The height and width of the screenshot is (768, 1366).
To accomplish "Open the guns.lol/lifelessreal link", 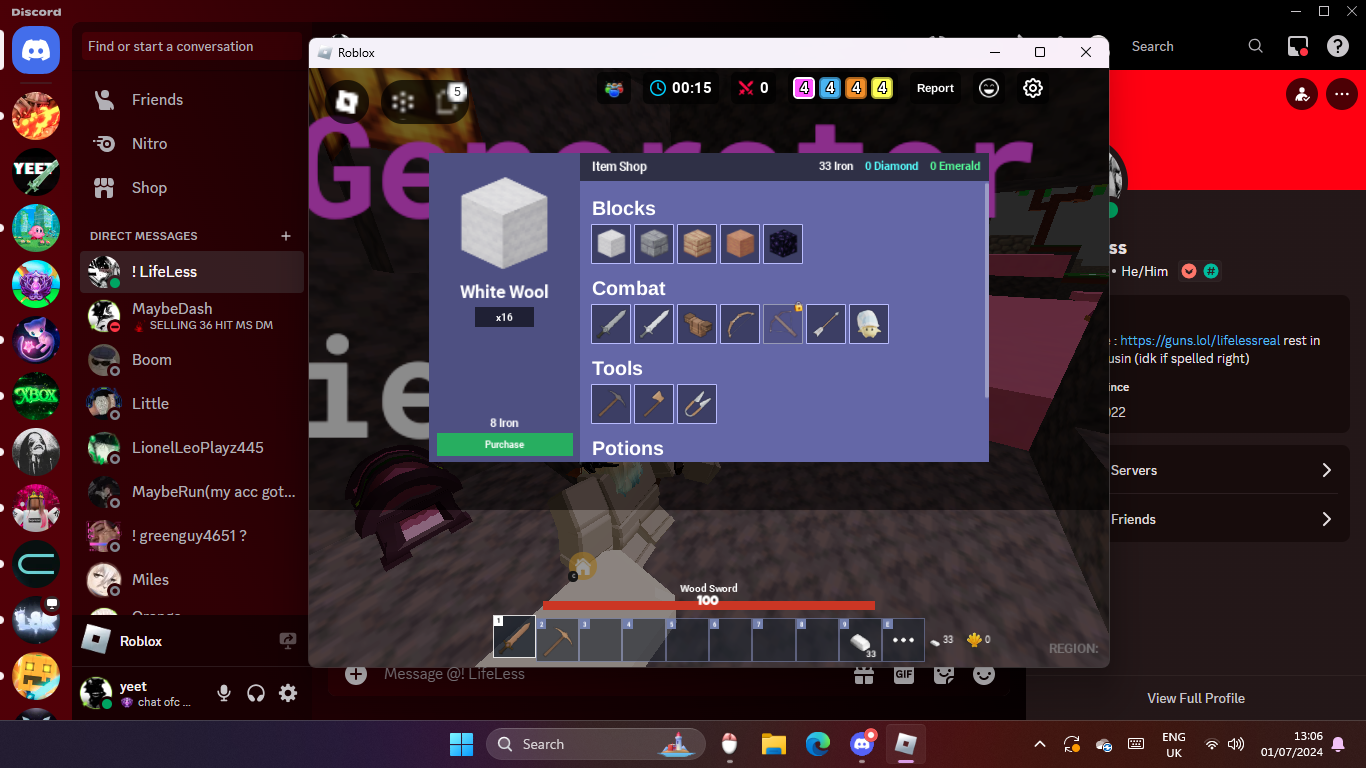I will coord(1200,340).
